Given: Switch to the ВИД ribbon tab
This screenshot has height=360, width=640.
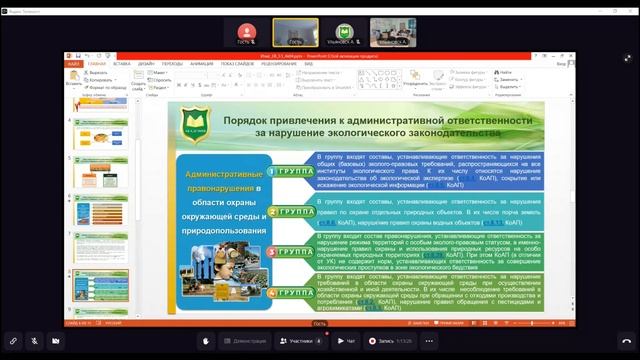Looking at the screenshot, I should pyautogui.click(x=309, y=64).
